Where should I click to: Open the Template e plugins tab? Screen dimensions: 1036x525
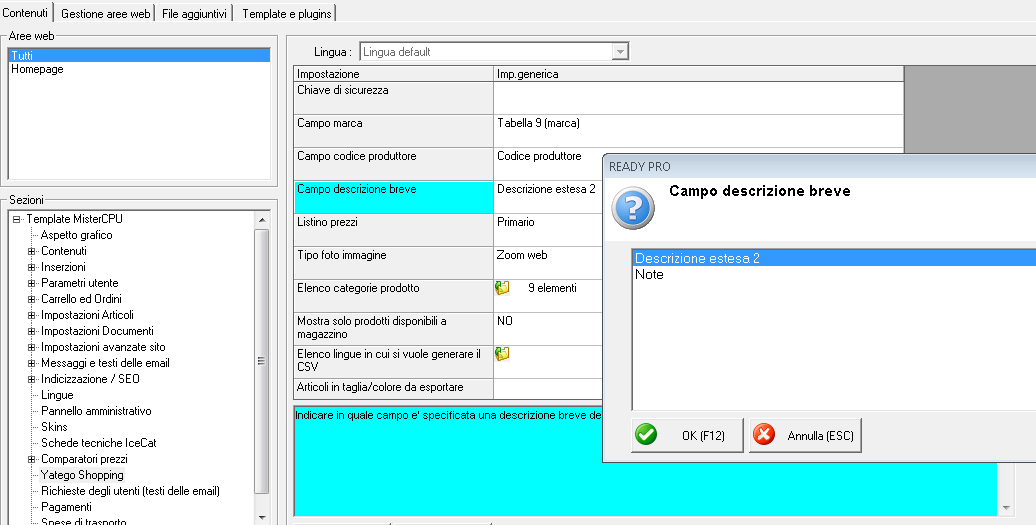pos(287,13)
